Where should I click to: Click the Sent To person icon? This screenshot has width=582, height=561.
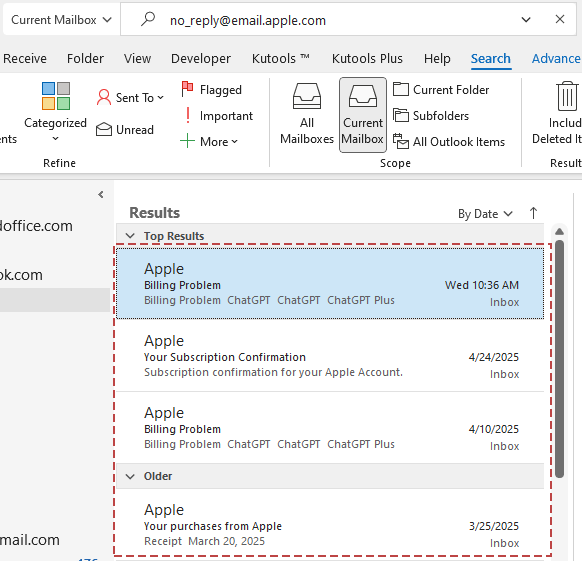pyautogui.click(x=104, y=97)
